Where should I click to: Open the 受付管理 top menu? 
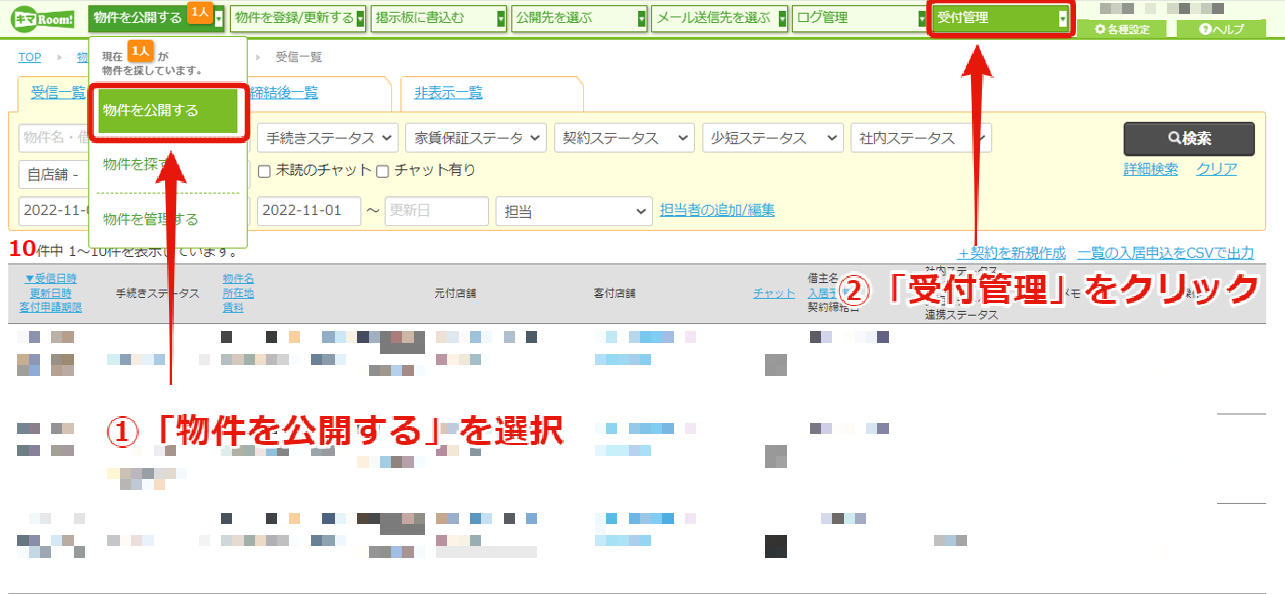[x=1002, y=18]
